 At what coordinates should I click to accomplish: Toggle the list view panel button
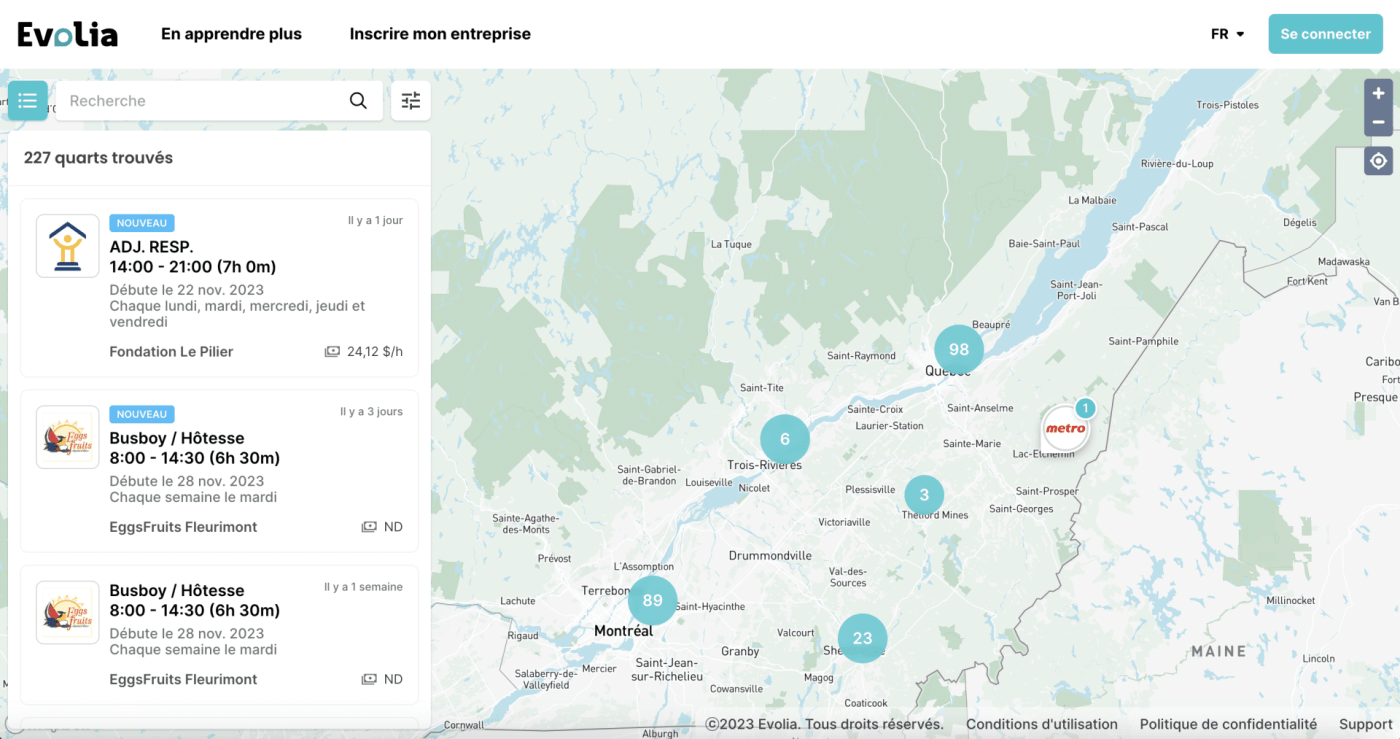click(x=28, y=101)
